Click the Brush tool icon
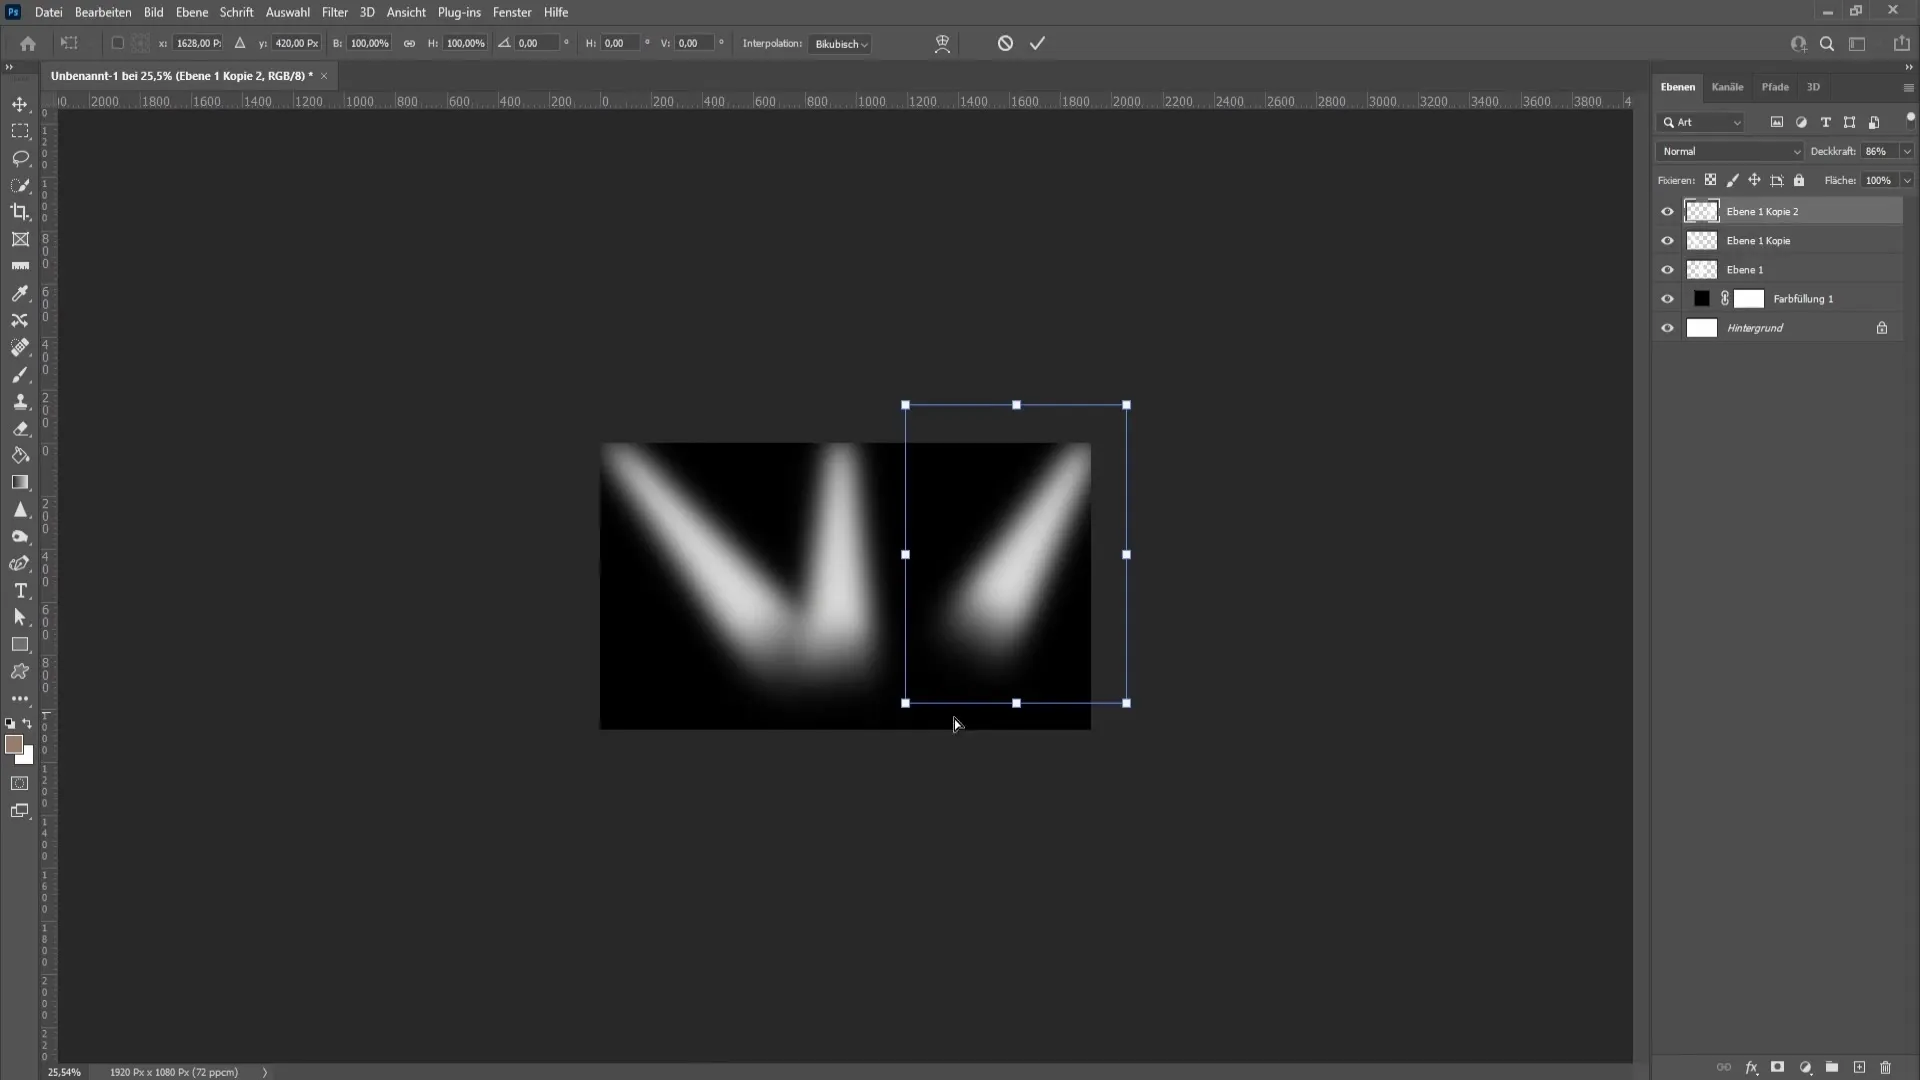The image size is (1920, 1080). coord(18,375)
